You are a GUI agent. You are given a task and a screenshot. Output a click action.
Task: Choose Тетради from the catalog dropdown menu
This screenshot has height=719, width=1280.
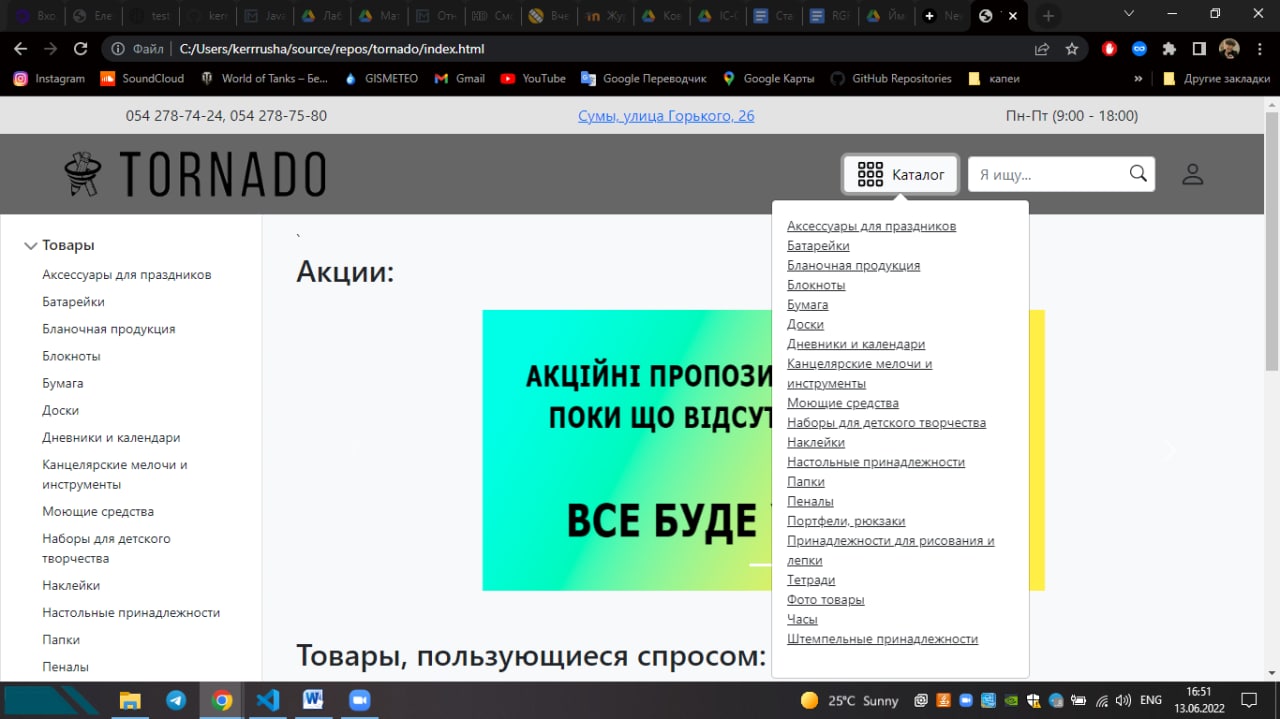point(810,580)
